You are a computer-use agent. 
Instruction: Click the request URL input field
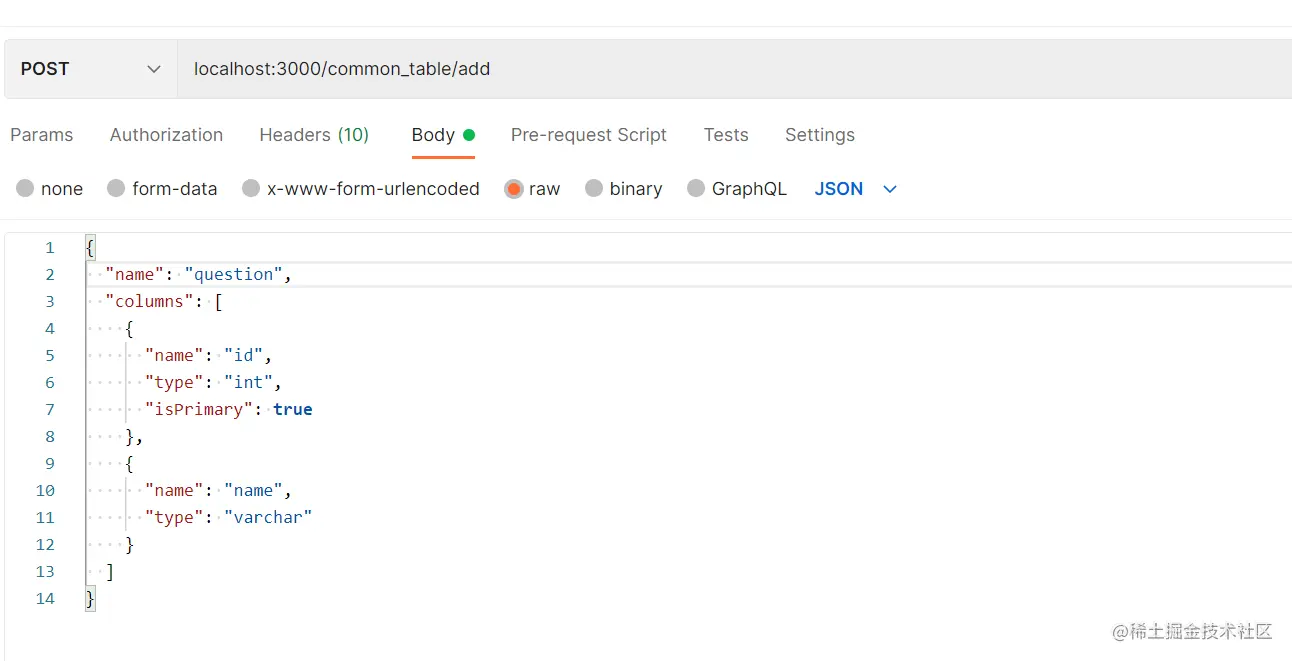tap(700, 69)
